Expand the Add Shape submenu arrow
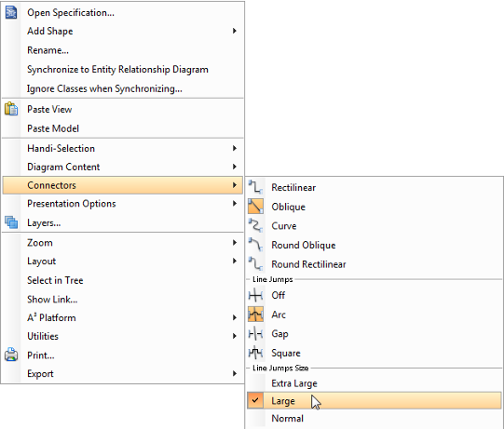 coord(235,31)
